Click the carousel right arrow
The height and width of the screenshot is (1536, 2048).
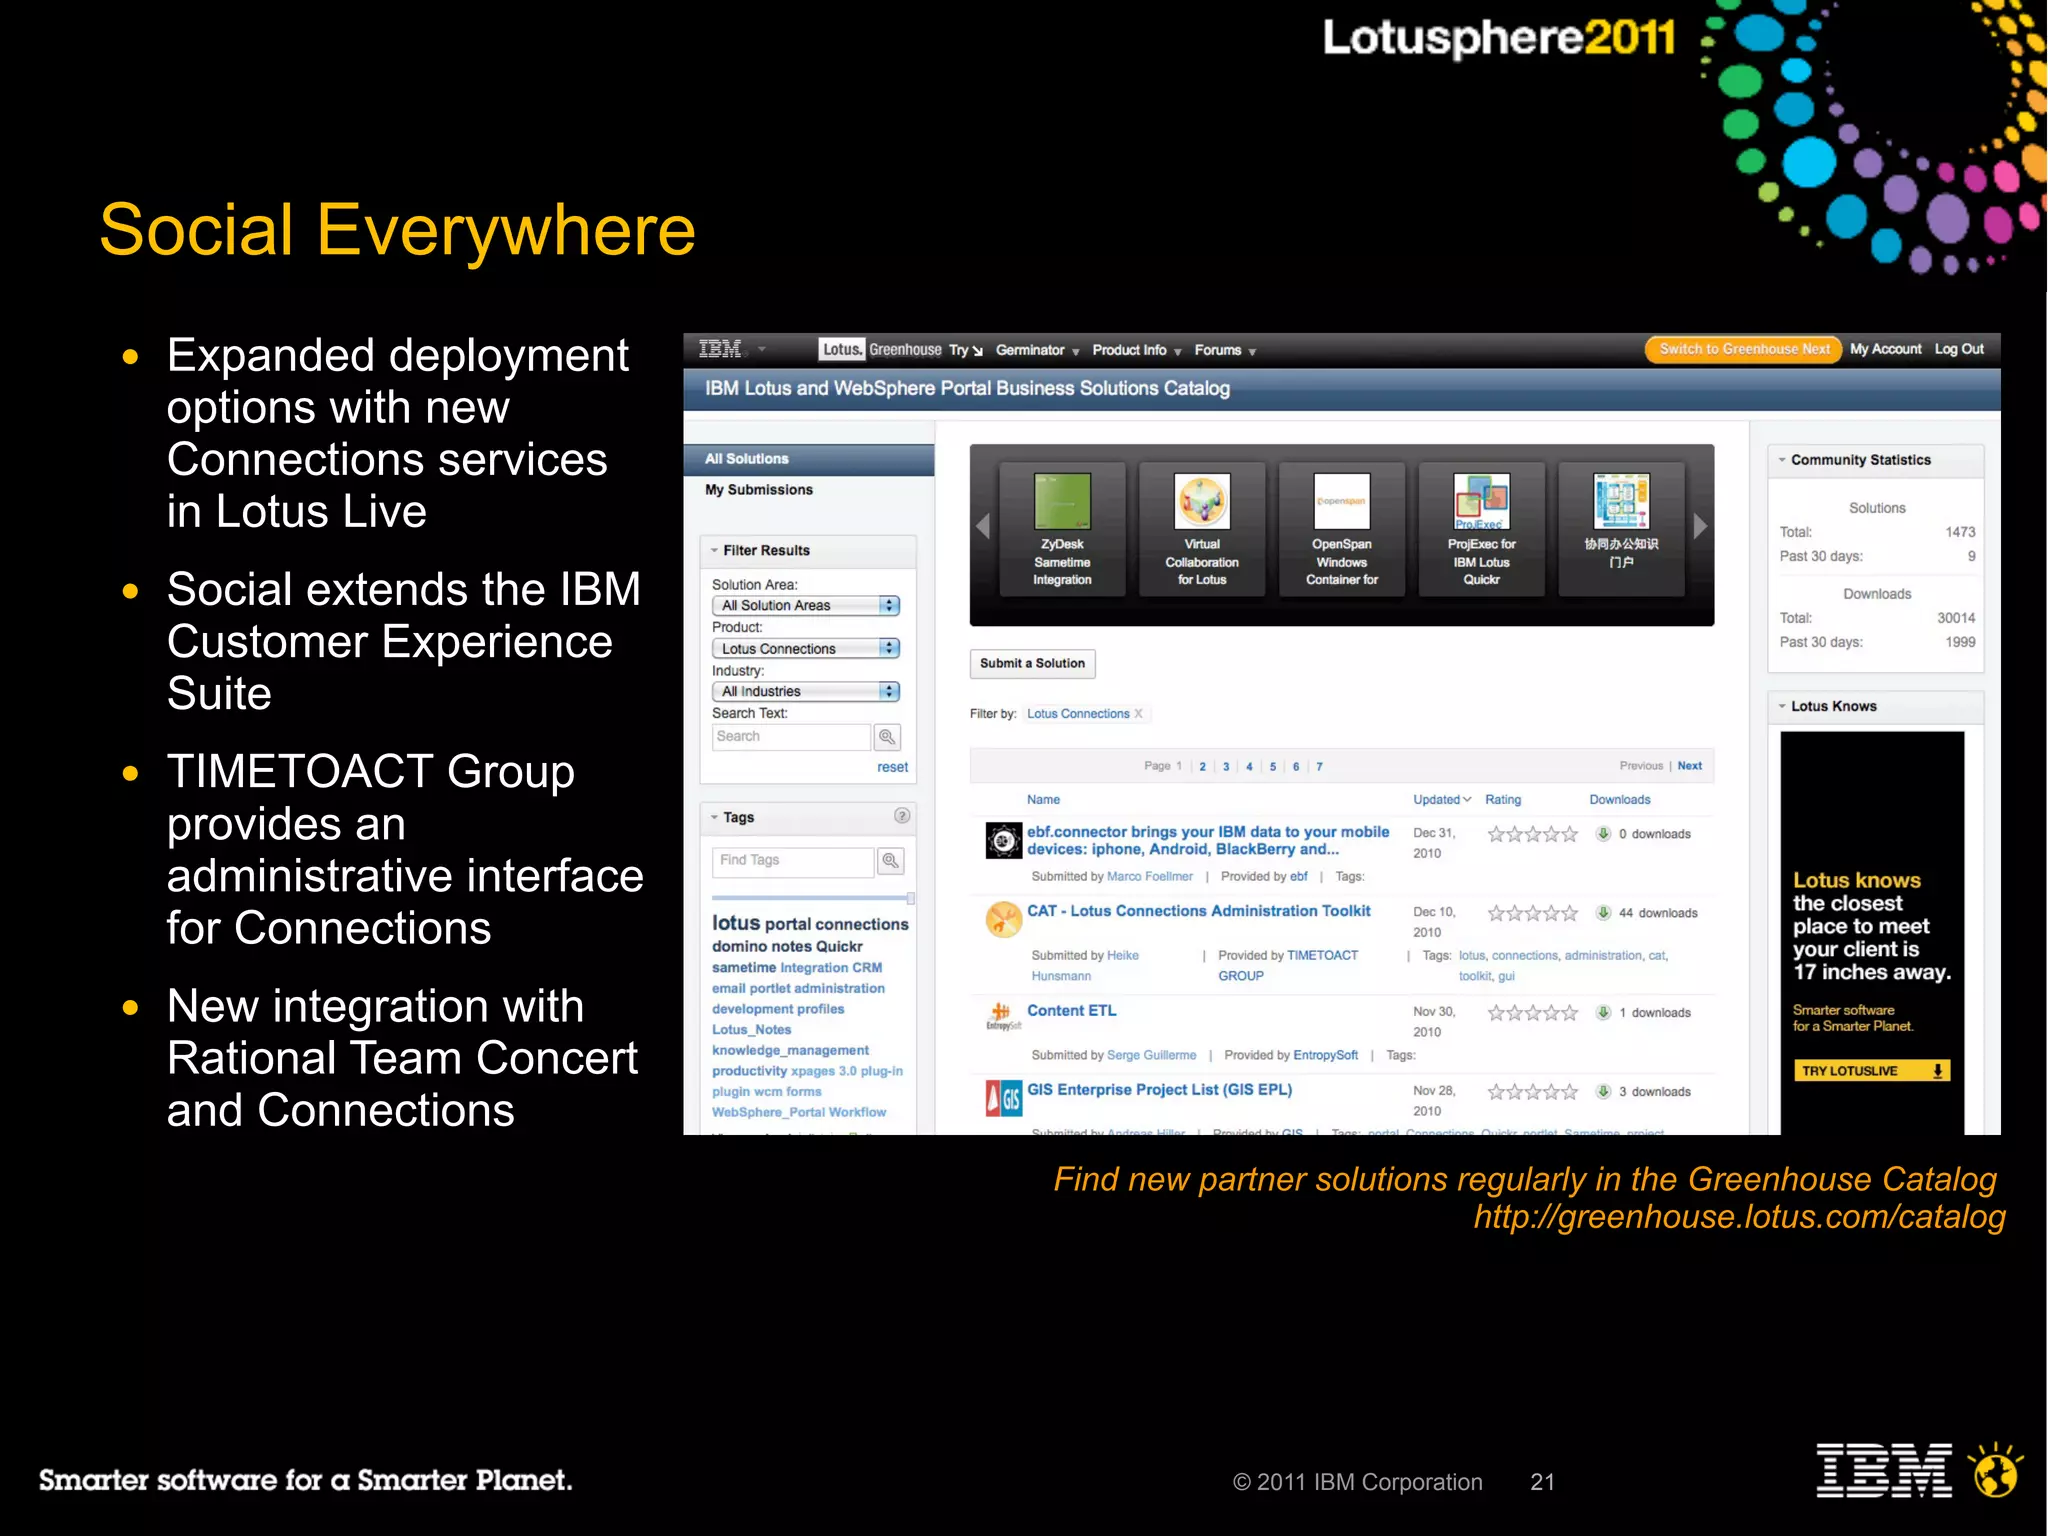1700,526
